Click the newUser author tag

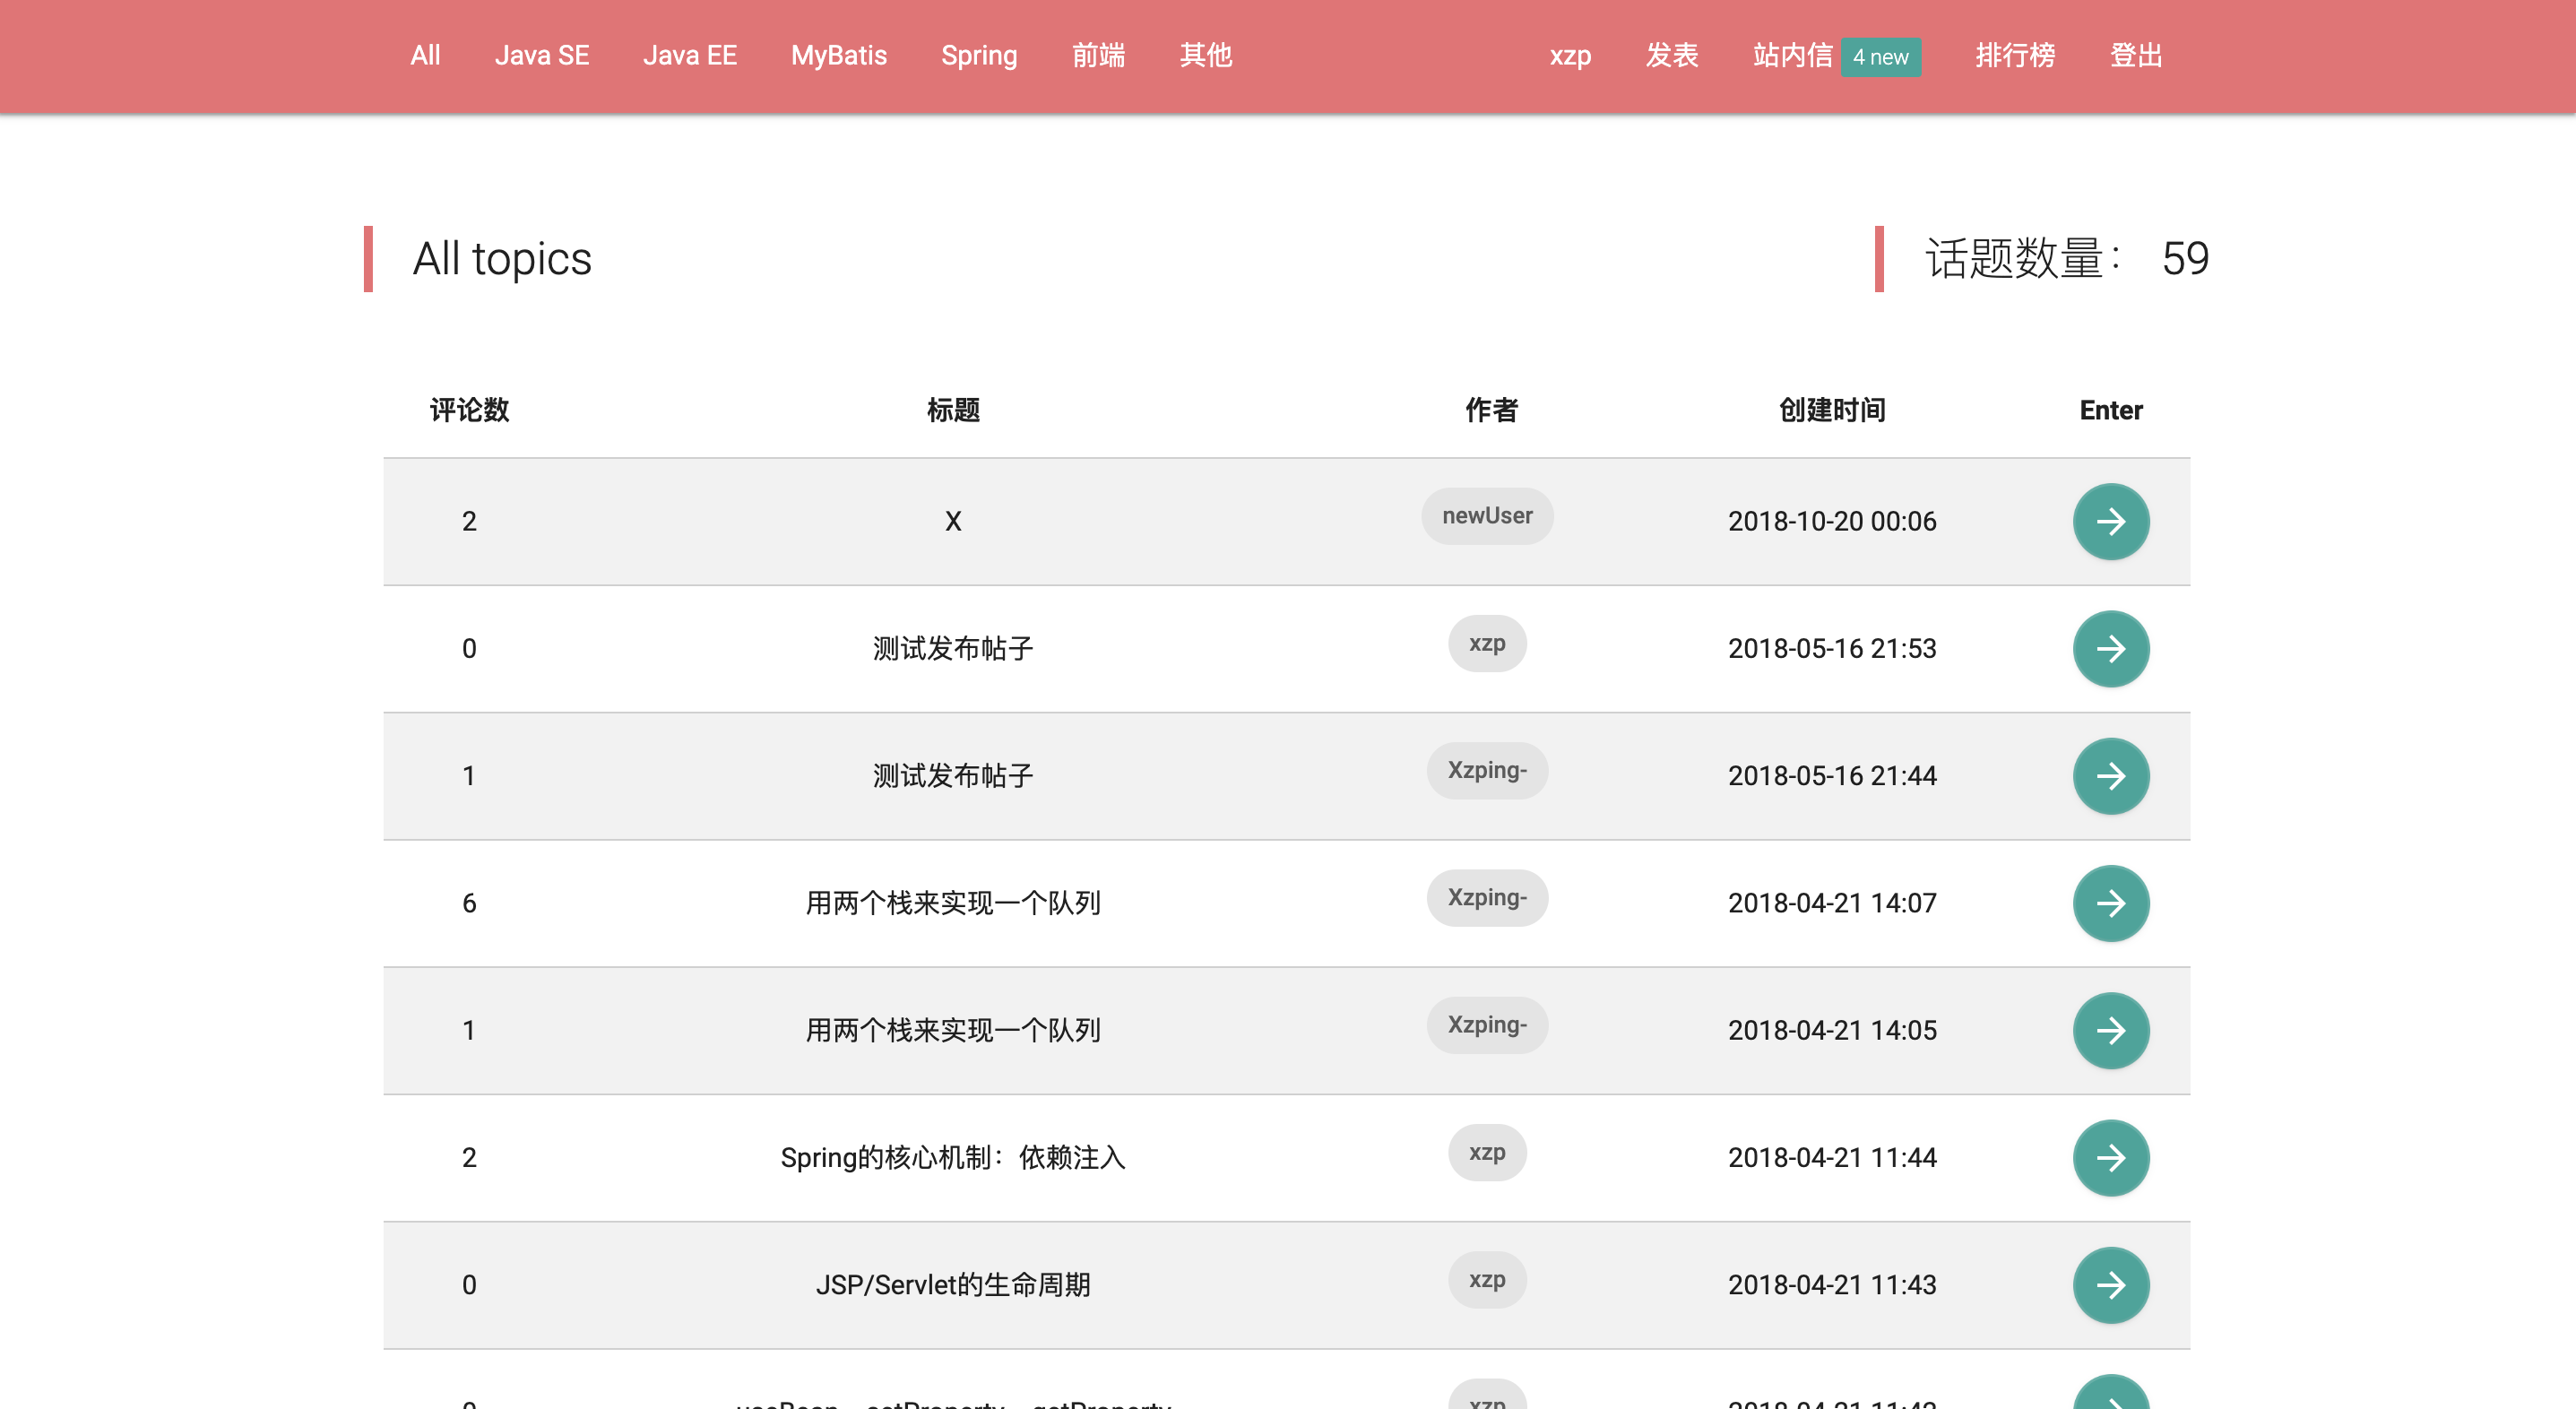pos(1486,516)
